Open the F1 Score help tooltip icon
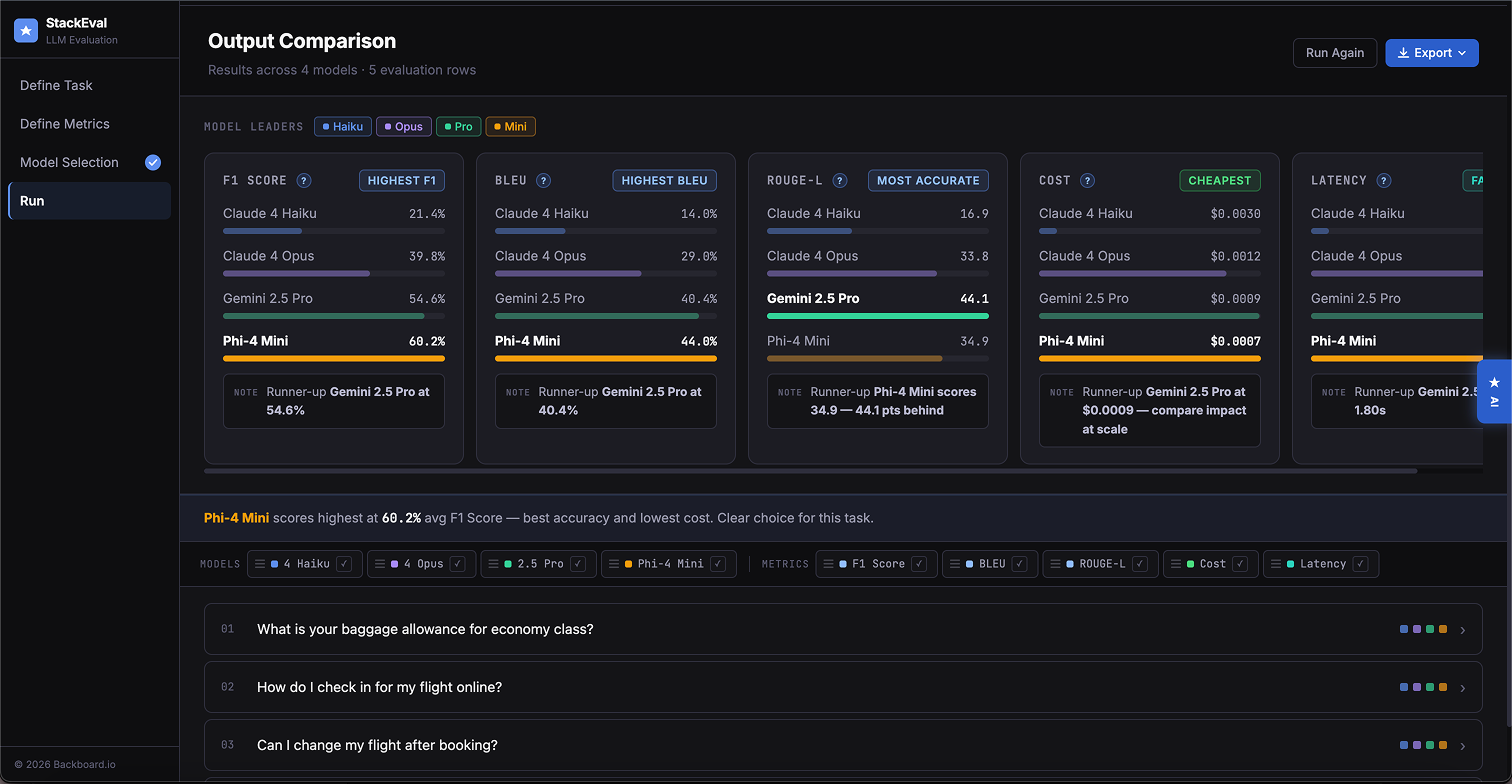 (304, 181)
